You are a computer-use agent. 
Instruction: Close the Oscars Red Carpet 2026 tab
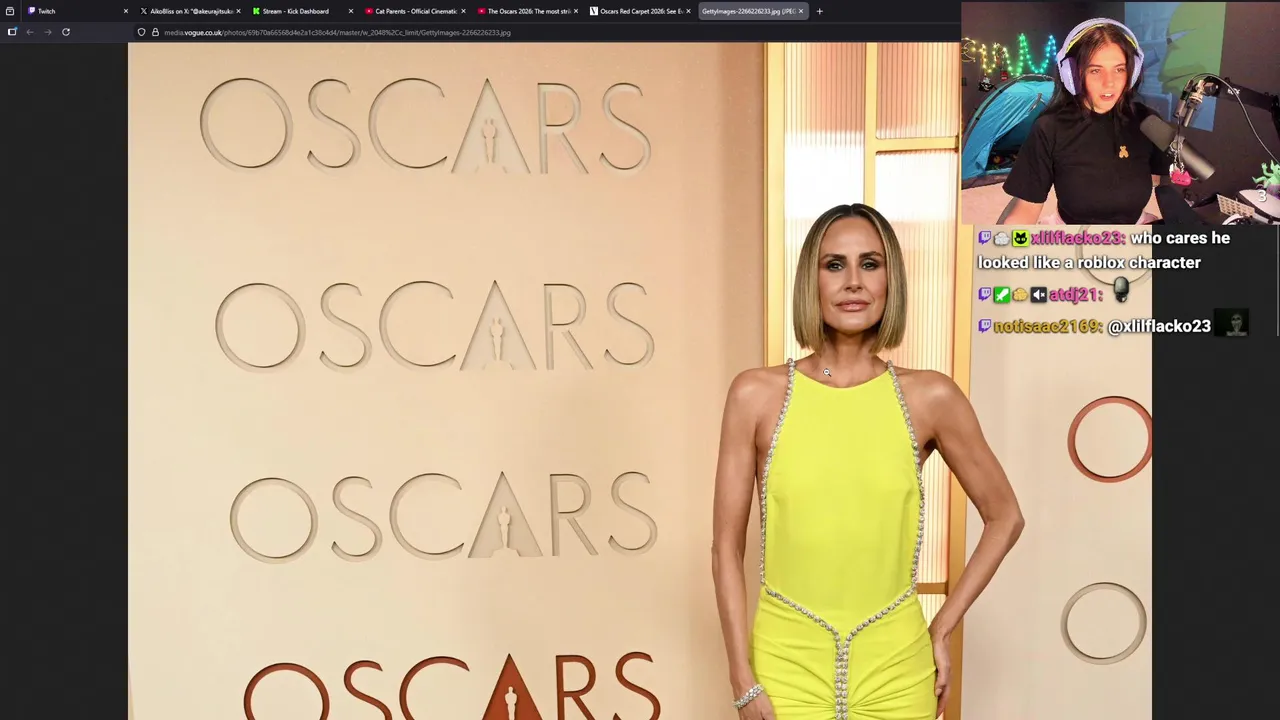click(x=688, y=11)
